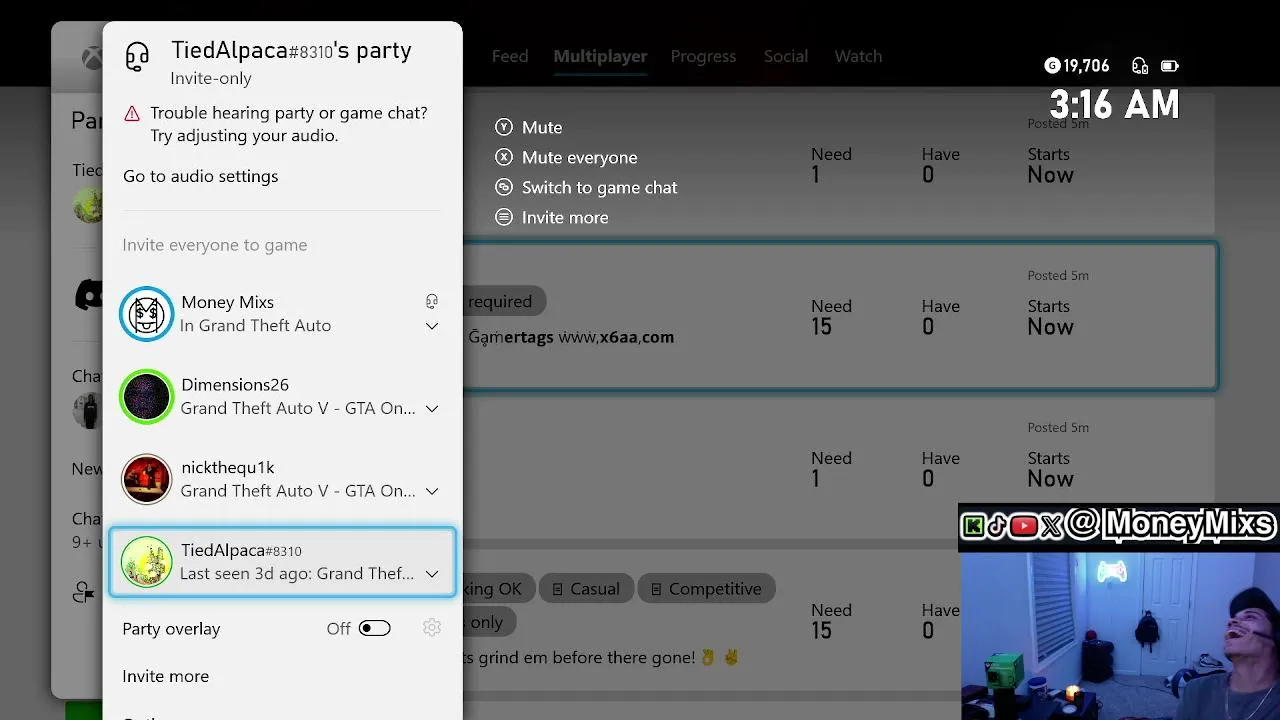Open Money Mixs avatar

[147, 314]
